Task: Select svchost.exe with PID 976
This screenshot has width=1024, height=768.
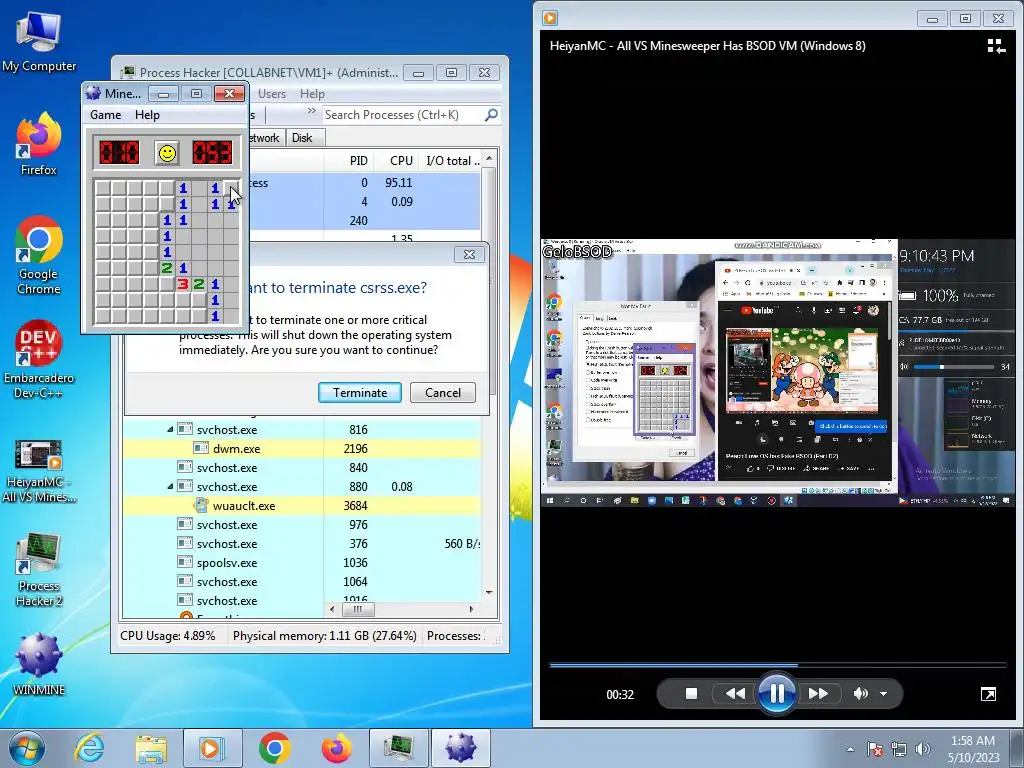Action: pyautogui.click(x=302, y=524)
